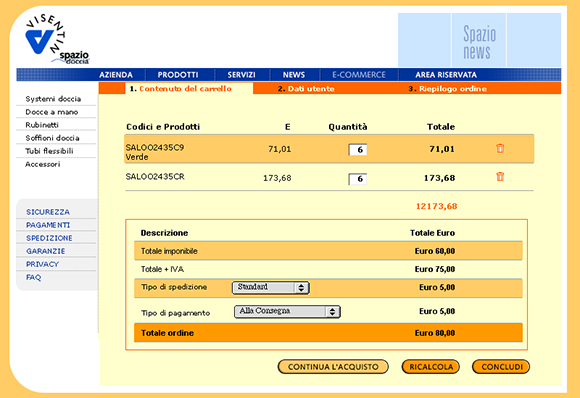The image size is (580, 398).
Task: Open the FAQ link
Action: tap(33, 277)
